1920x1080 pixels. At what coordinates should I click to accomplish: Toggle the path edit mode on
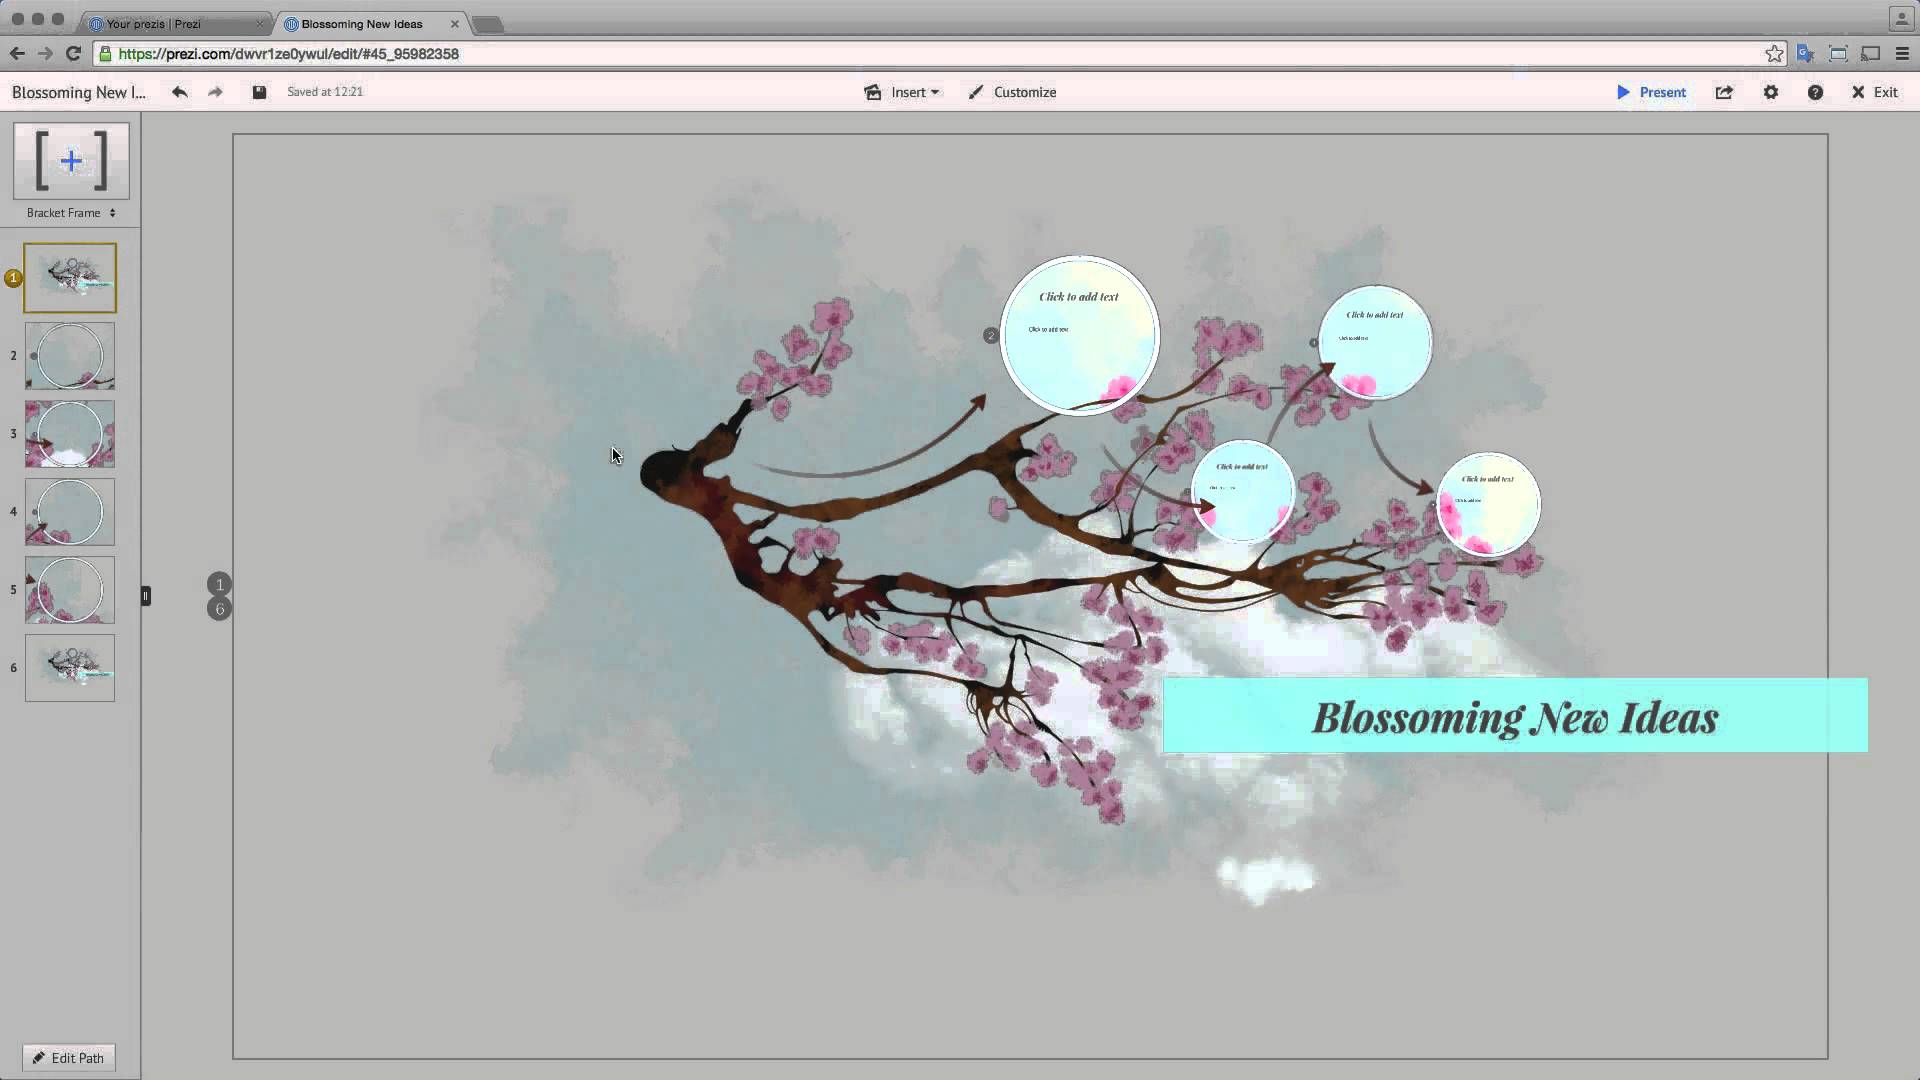coord(67,1056)
